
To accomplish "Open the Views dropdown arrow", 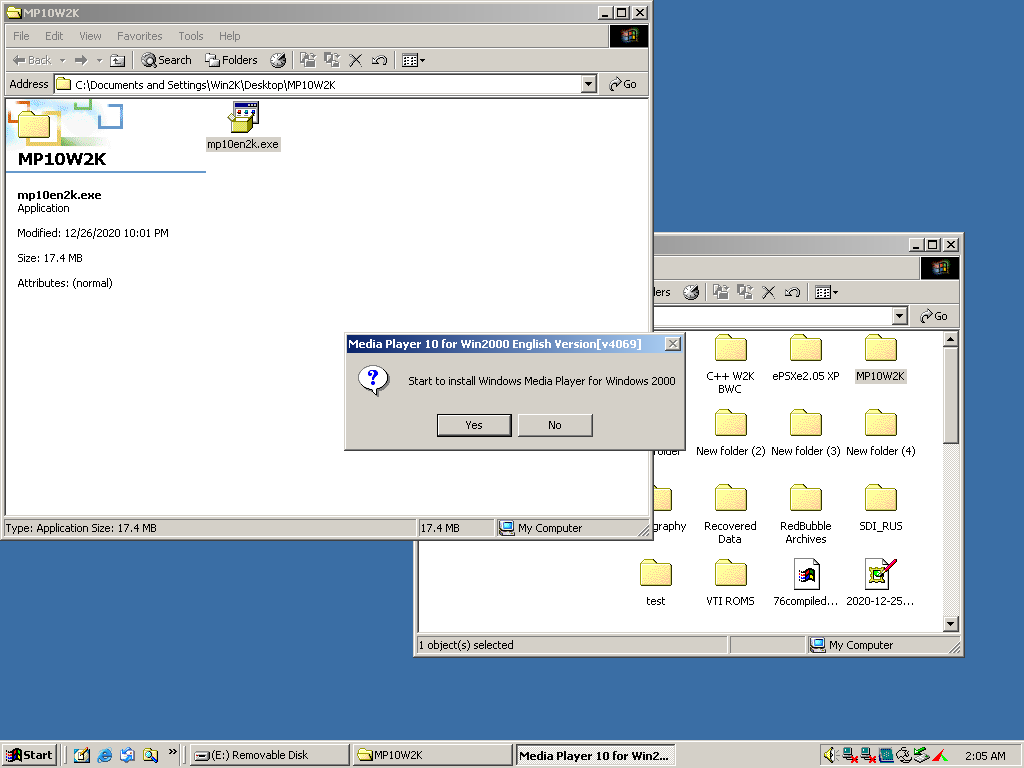I will pos(421,60).
